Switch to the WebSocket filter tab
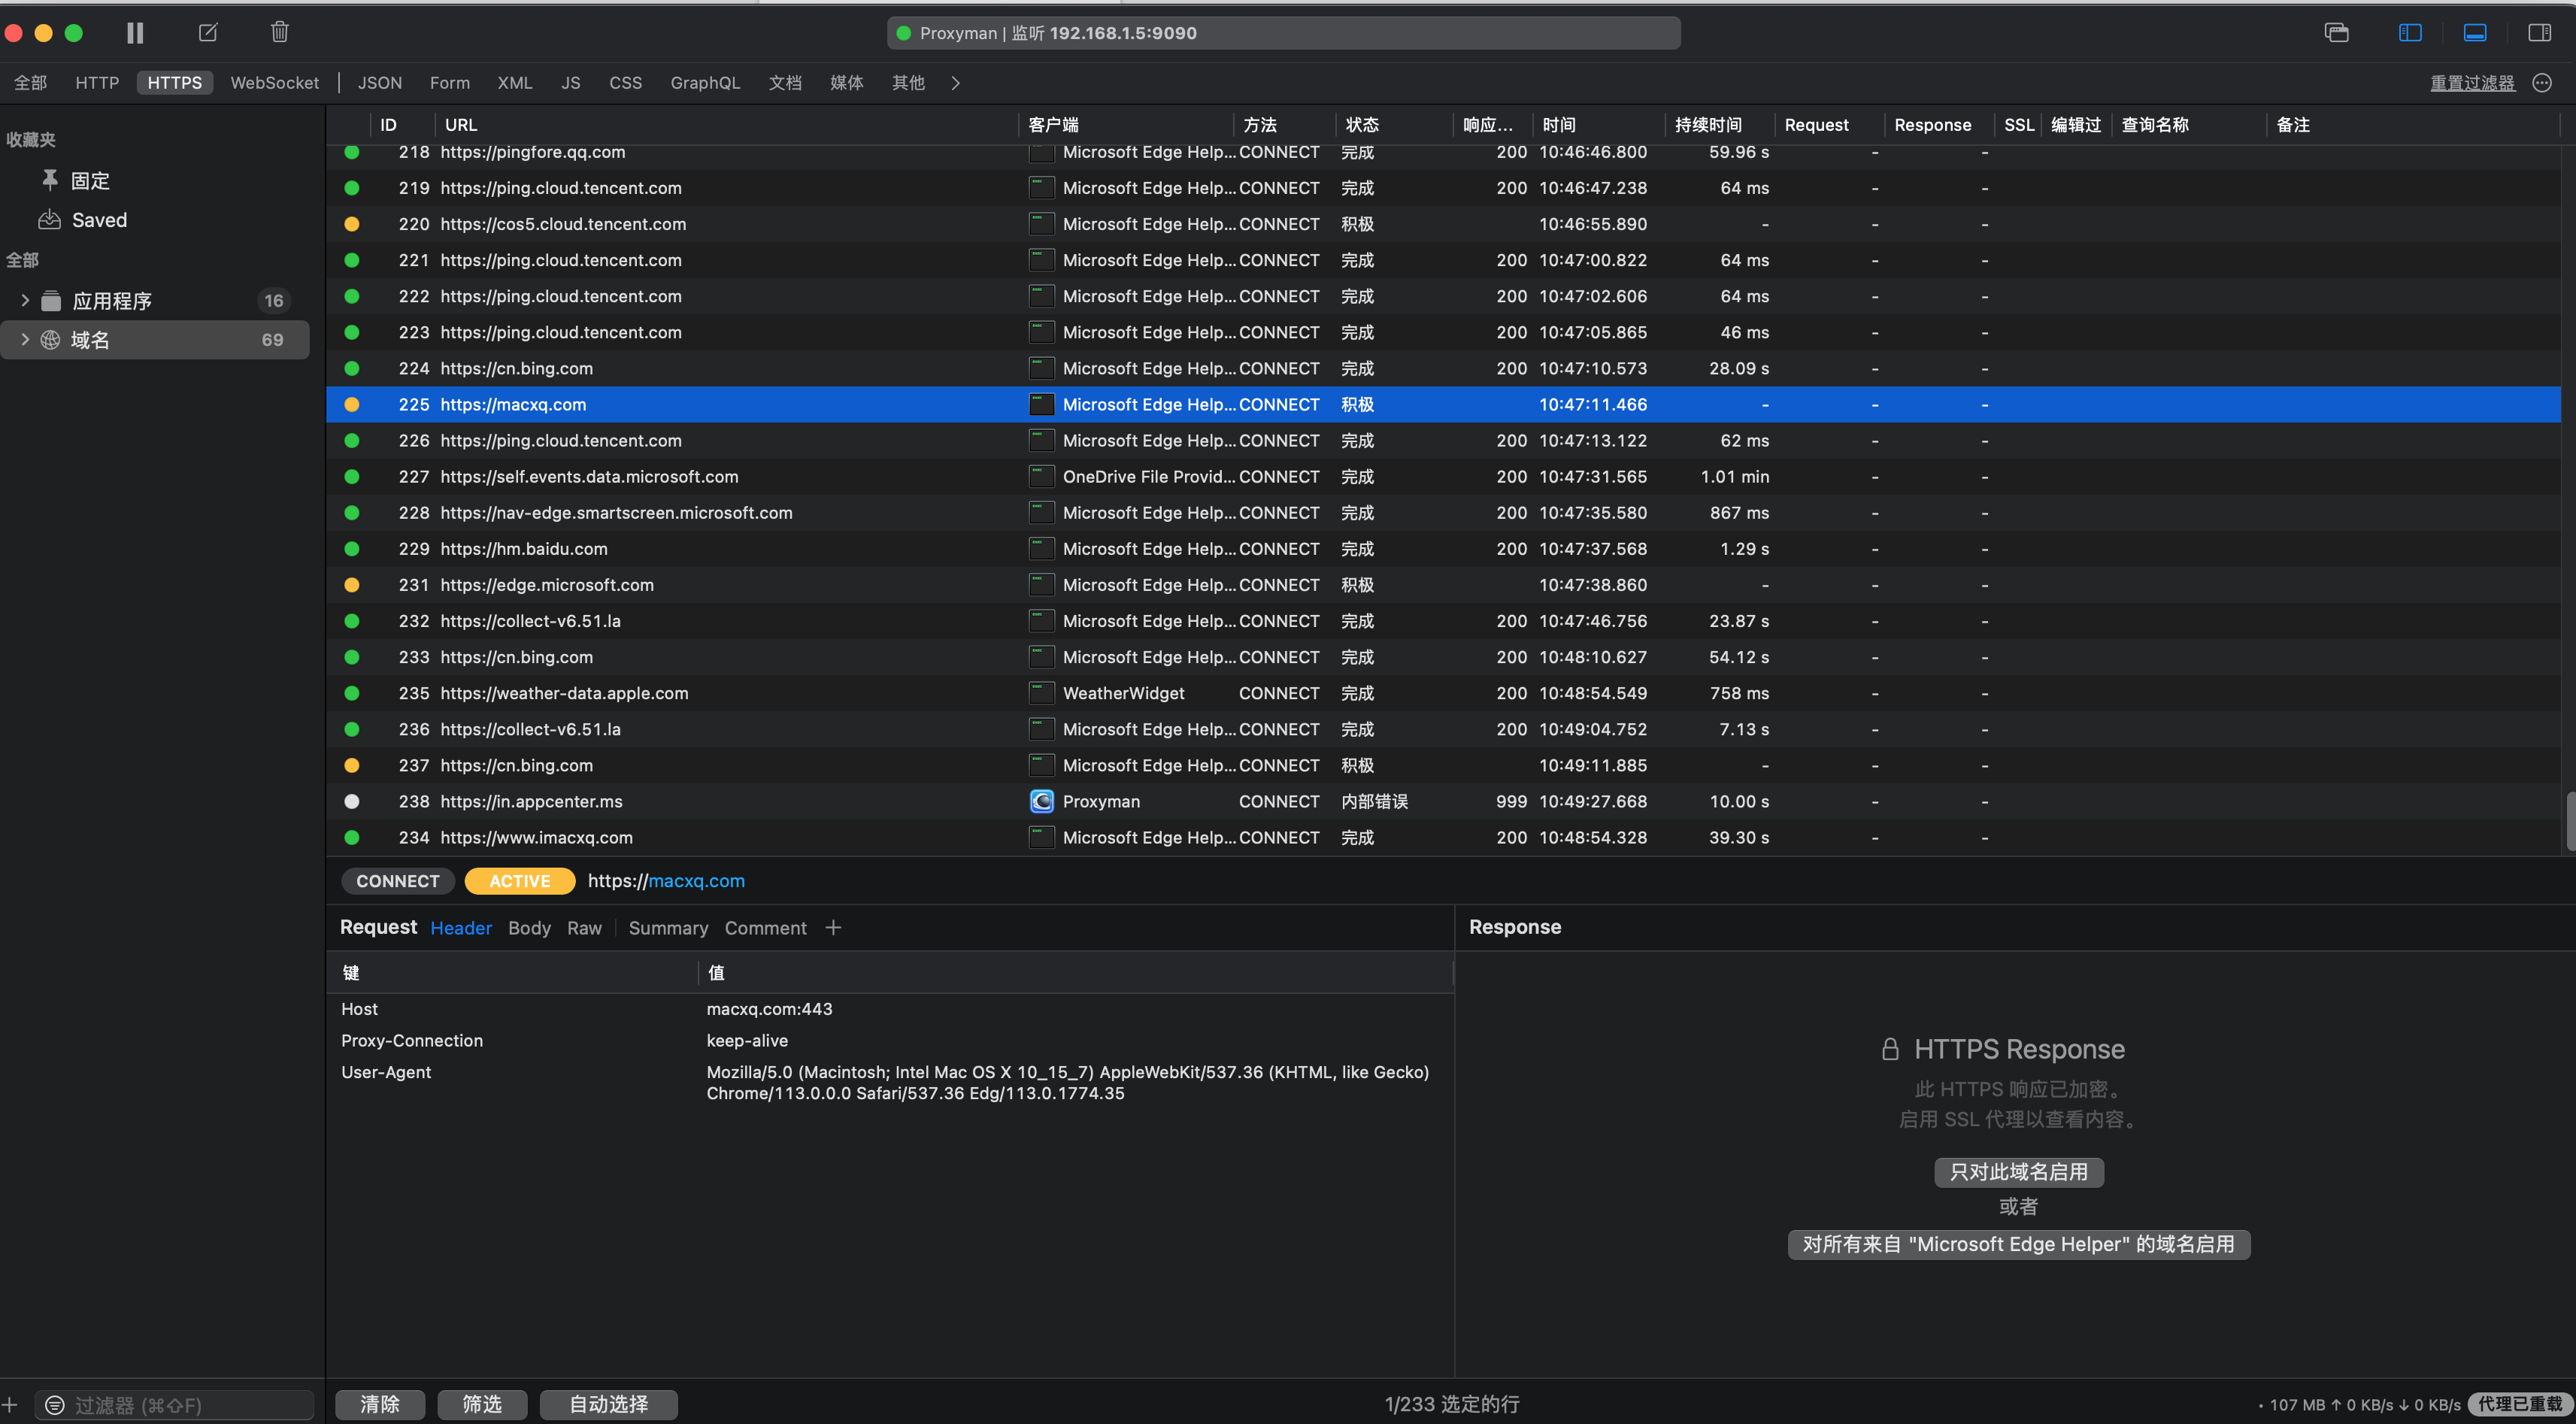Image resolution: width=2576 pixels, height=1424 pixels. tap(274, 83)
